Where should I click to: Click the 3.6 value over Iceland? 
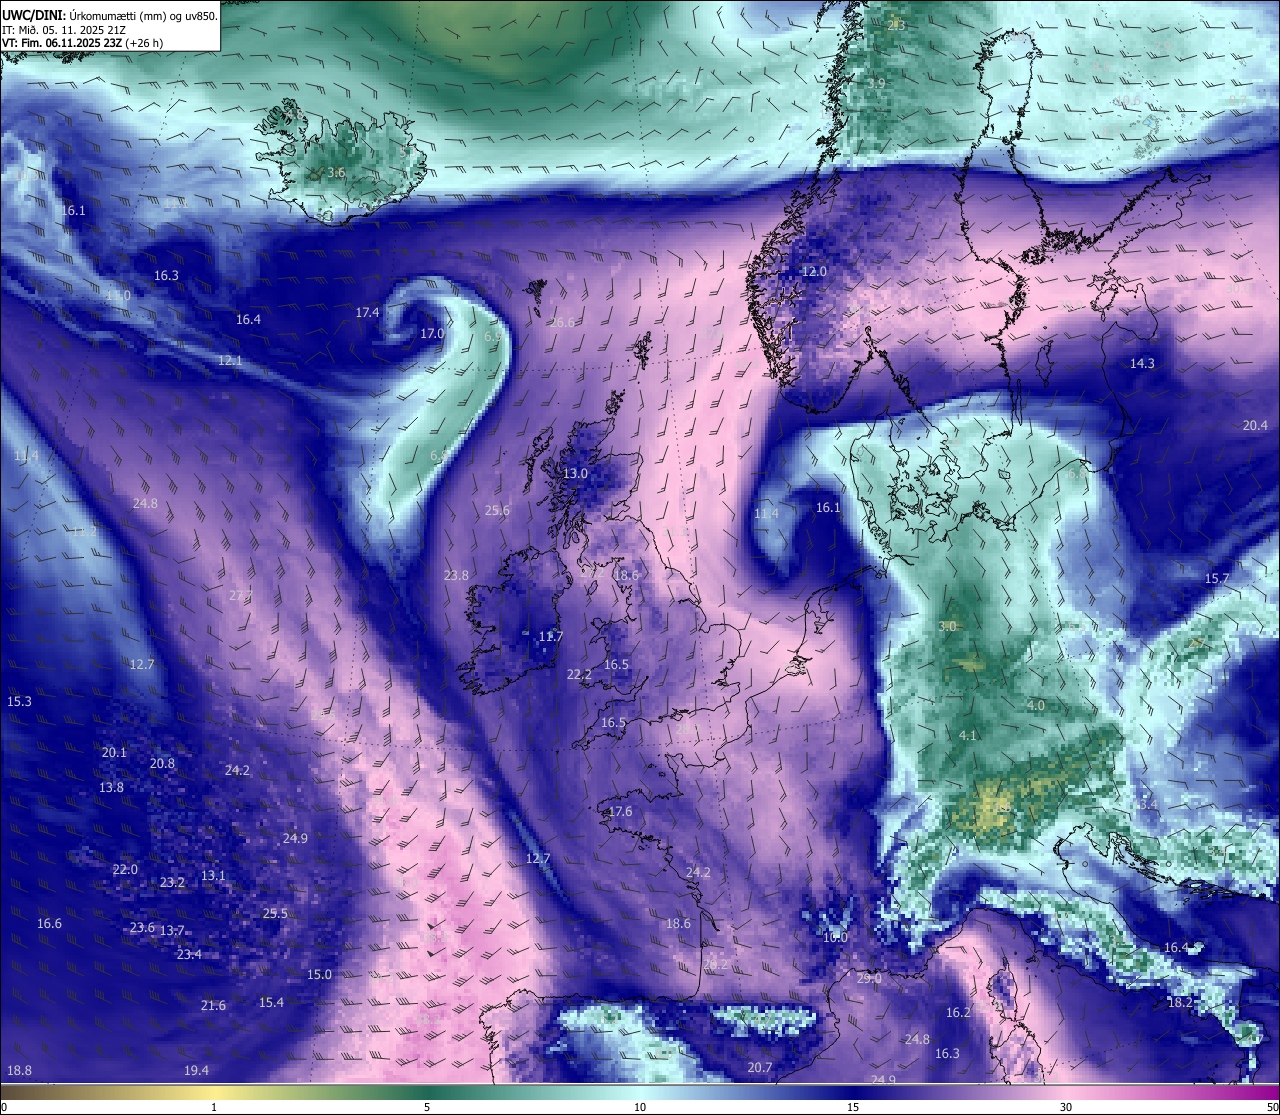(x=337, y=173)
